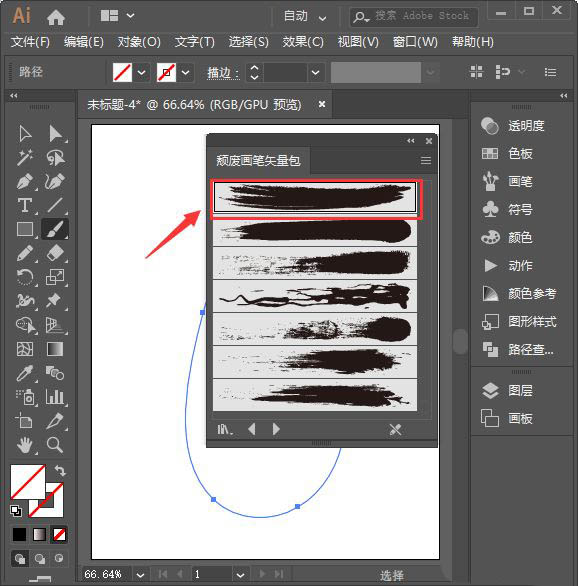Select the Shape Builder tool
578x586 pixels.
click(x=25, y=325)
